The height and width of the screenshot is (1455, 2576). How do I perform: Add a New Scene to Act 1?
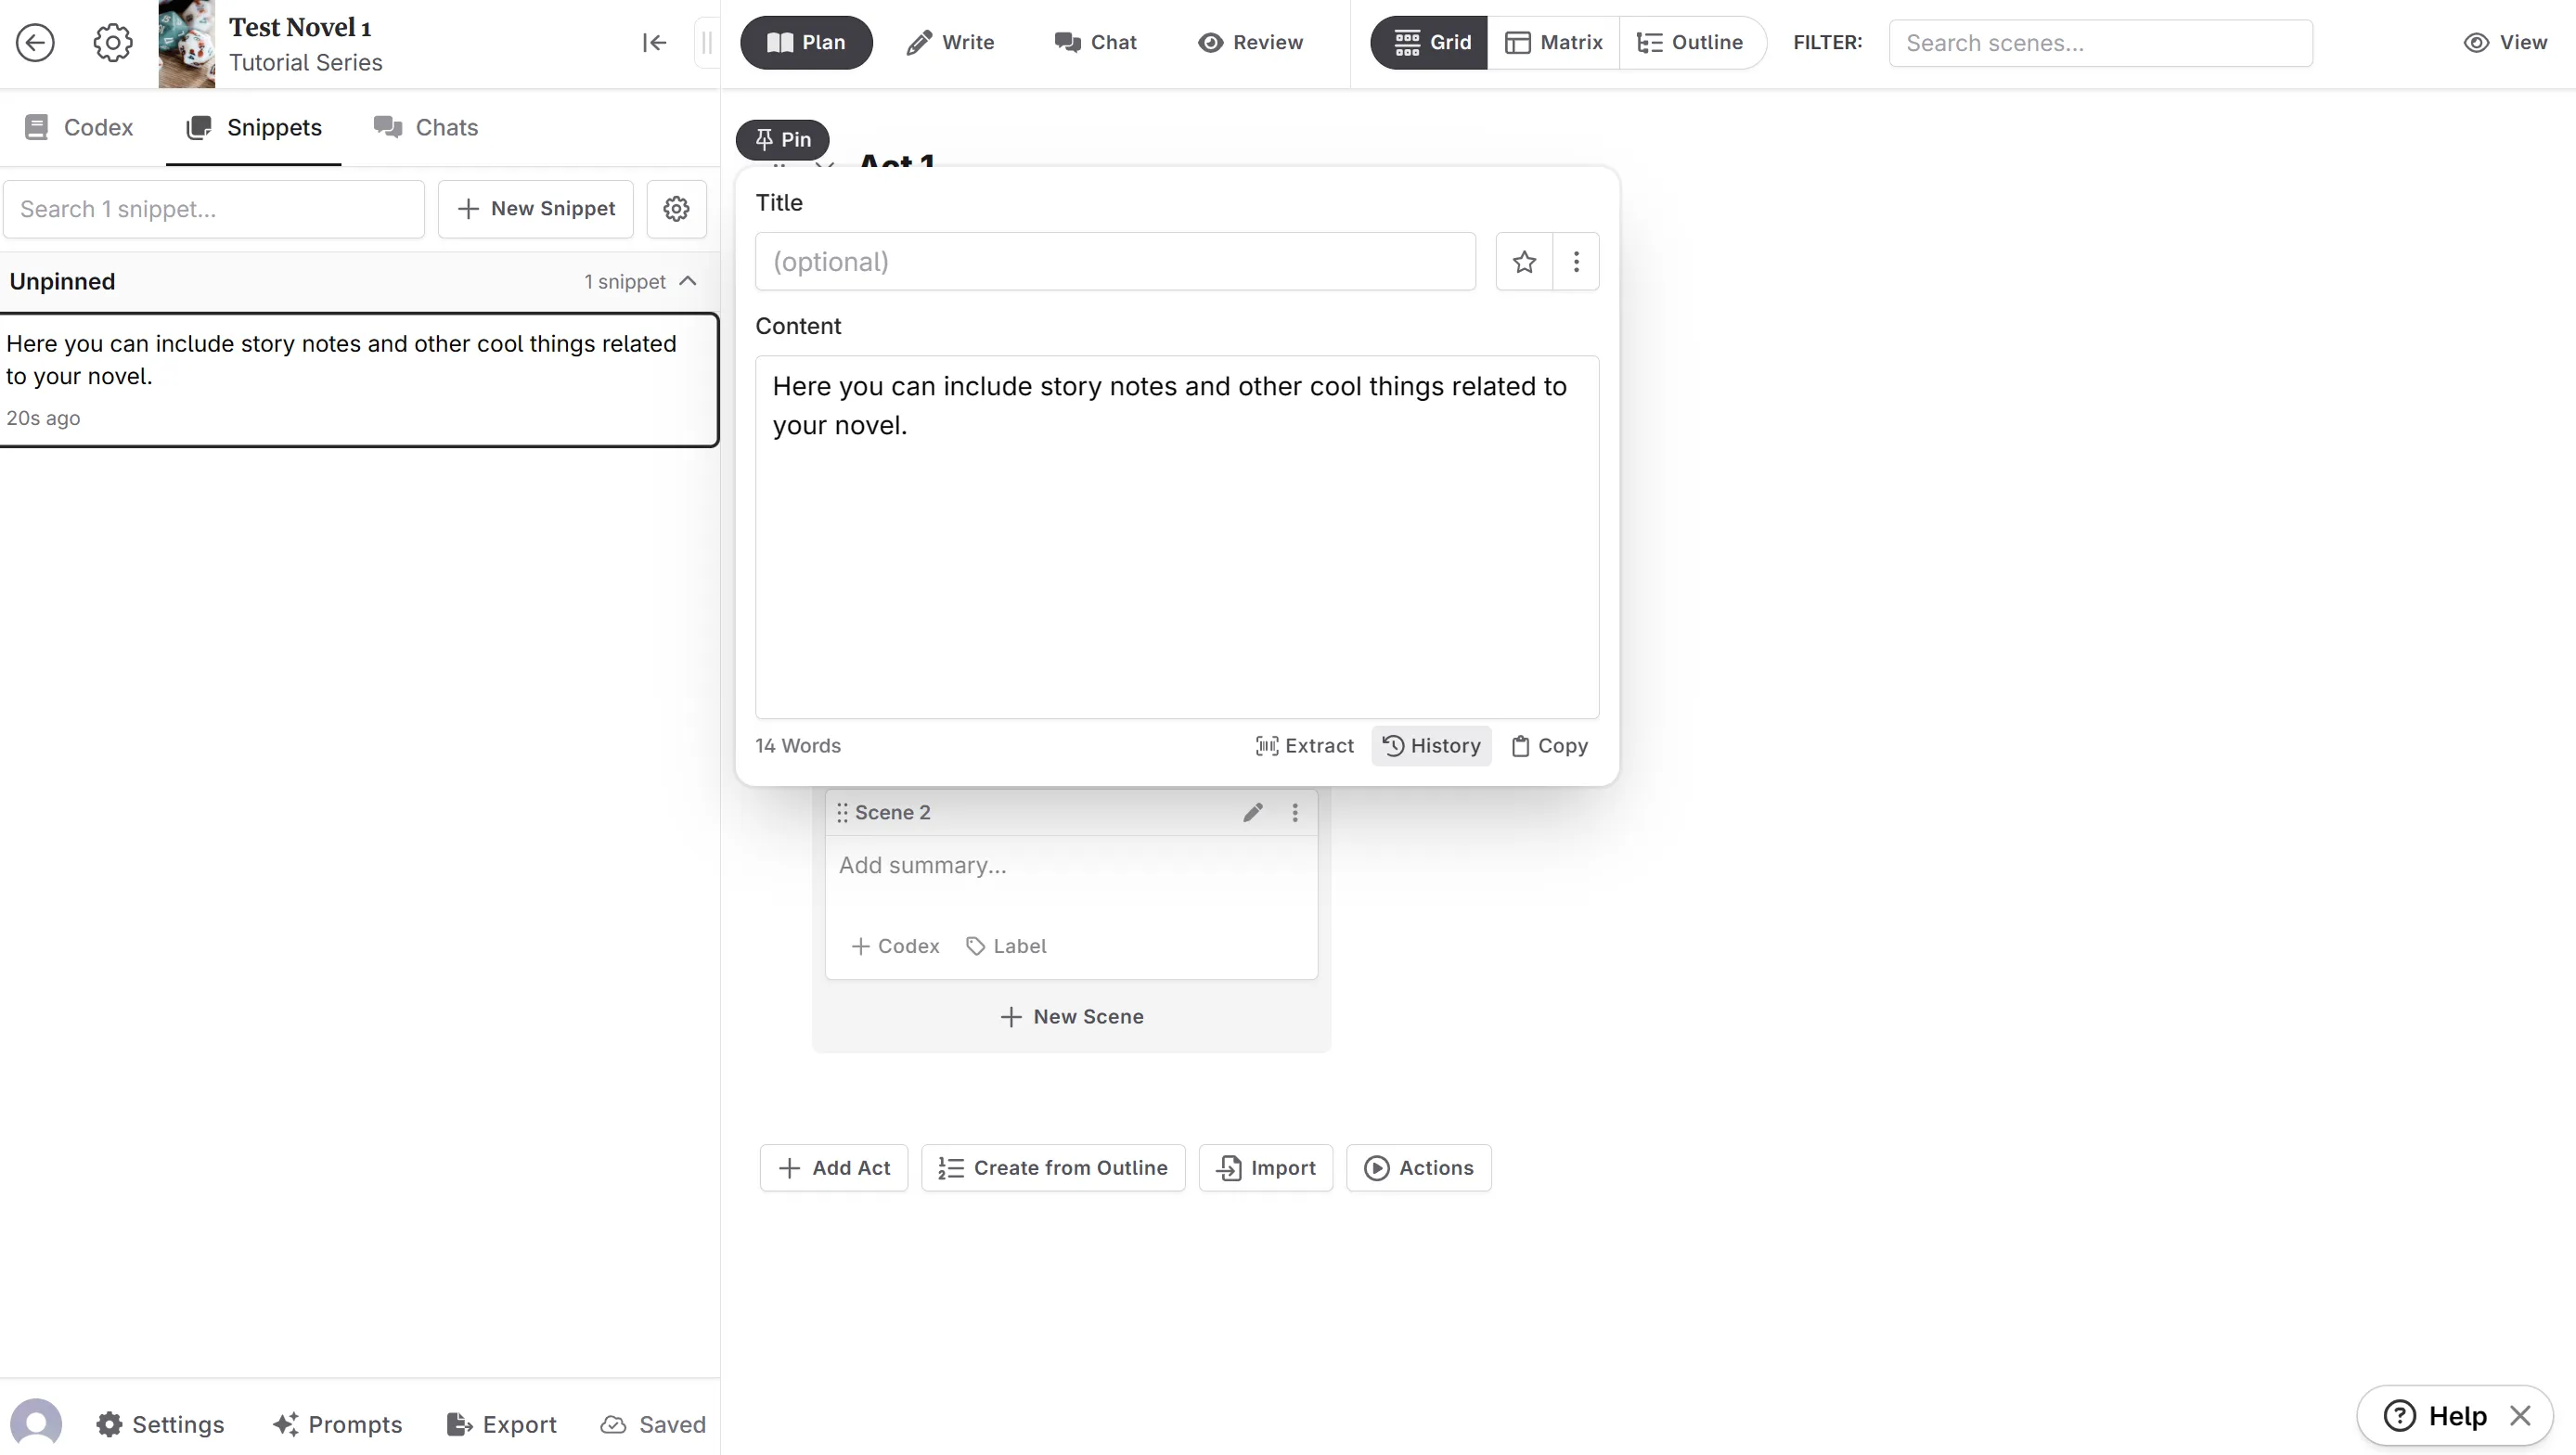1071,1016
